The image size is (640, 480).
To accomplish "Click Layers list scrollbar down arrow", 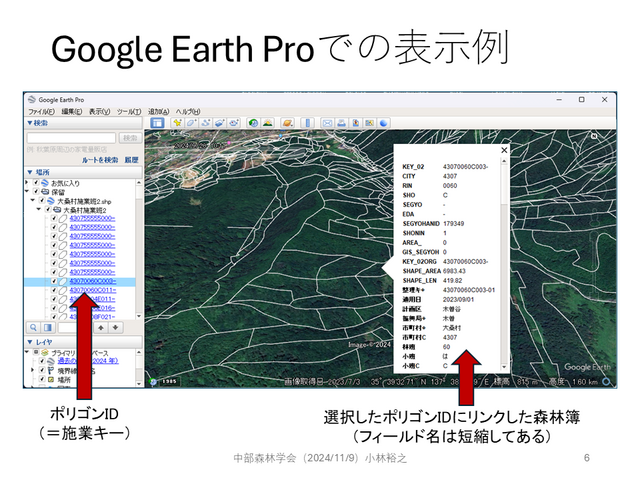I will coord(139,383).
